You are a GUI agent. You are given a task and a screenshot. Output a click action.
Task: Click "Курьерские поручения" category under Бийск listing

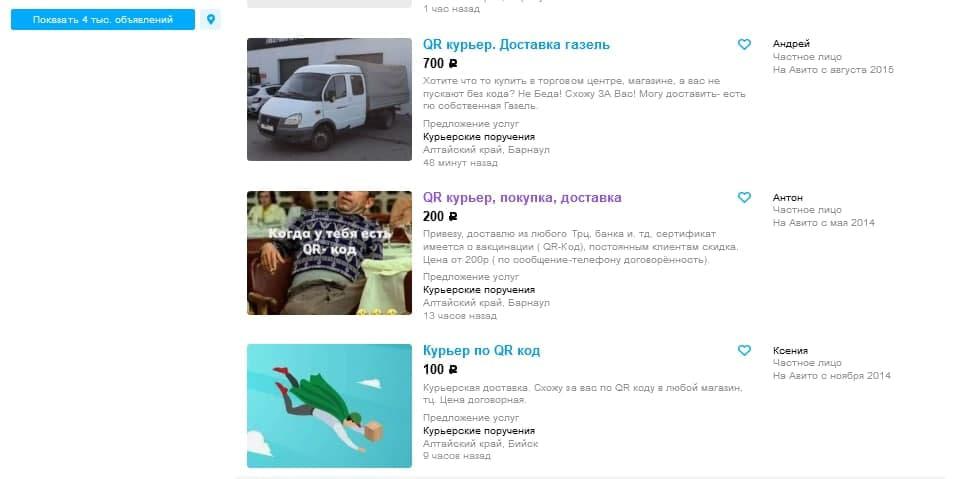[x=479, y=431]
